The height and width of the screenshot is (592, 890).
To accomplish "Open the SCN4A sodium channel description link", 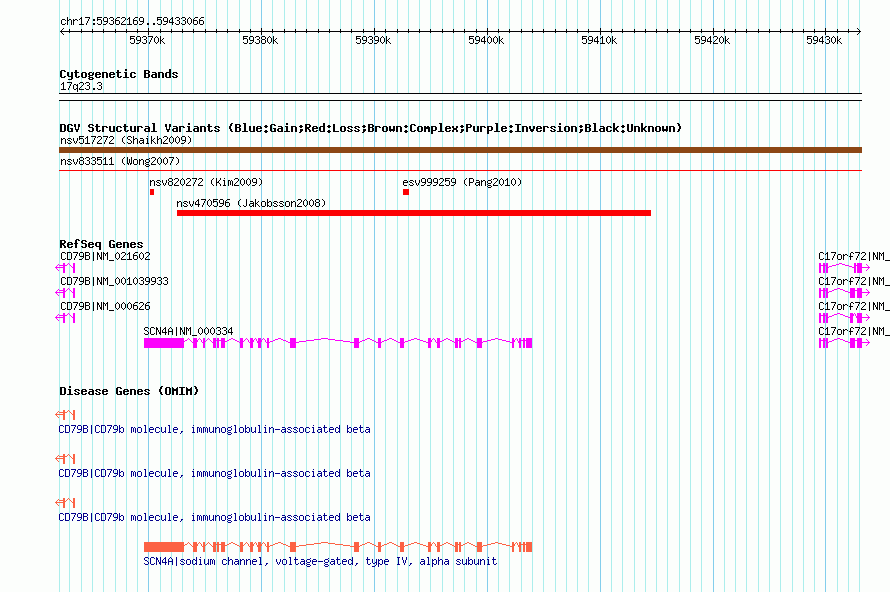I will (320, 561).
